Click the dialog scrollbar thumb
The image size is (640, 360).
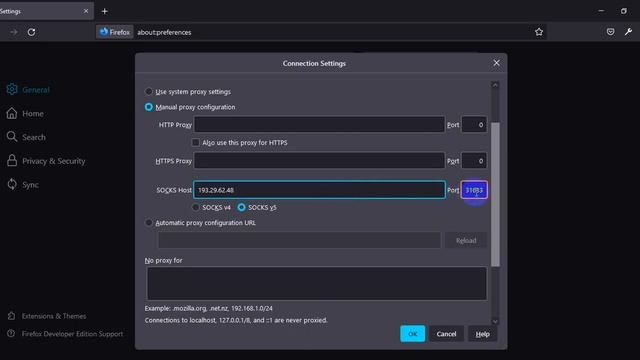point(495,194)
